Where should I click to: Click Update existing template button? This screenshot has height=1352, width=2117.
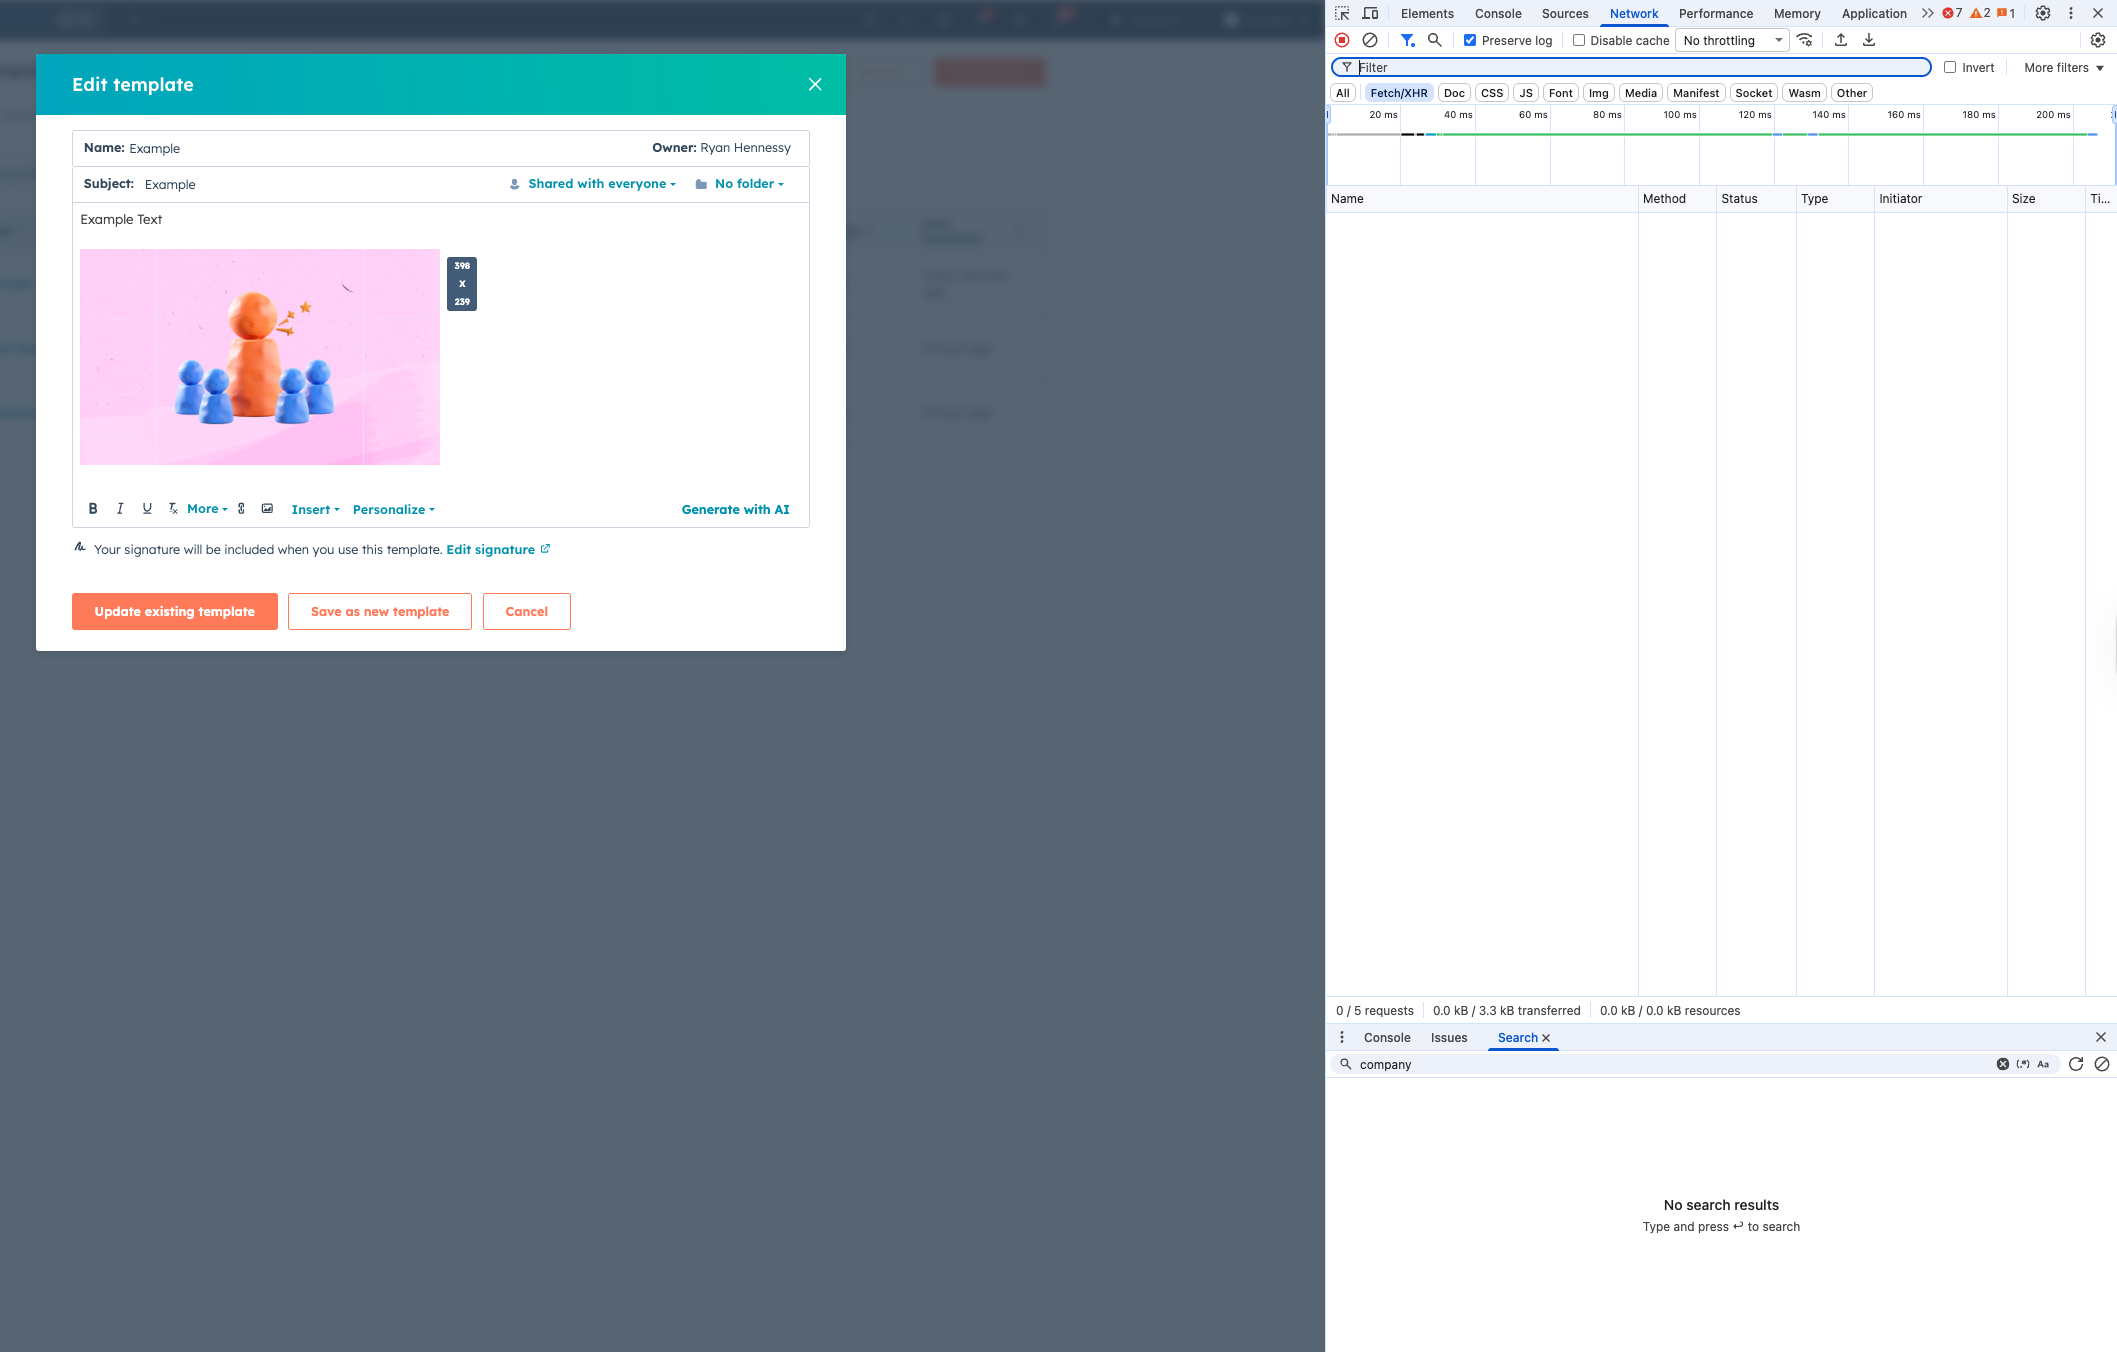[175, 612]
